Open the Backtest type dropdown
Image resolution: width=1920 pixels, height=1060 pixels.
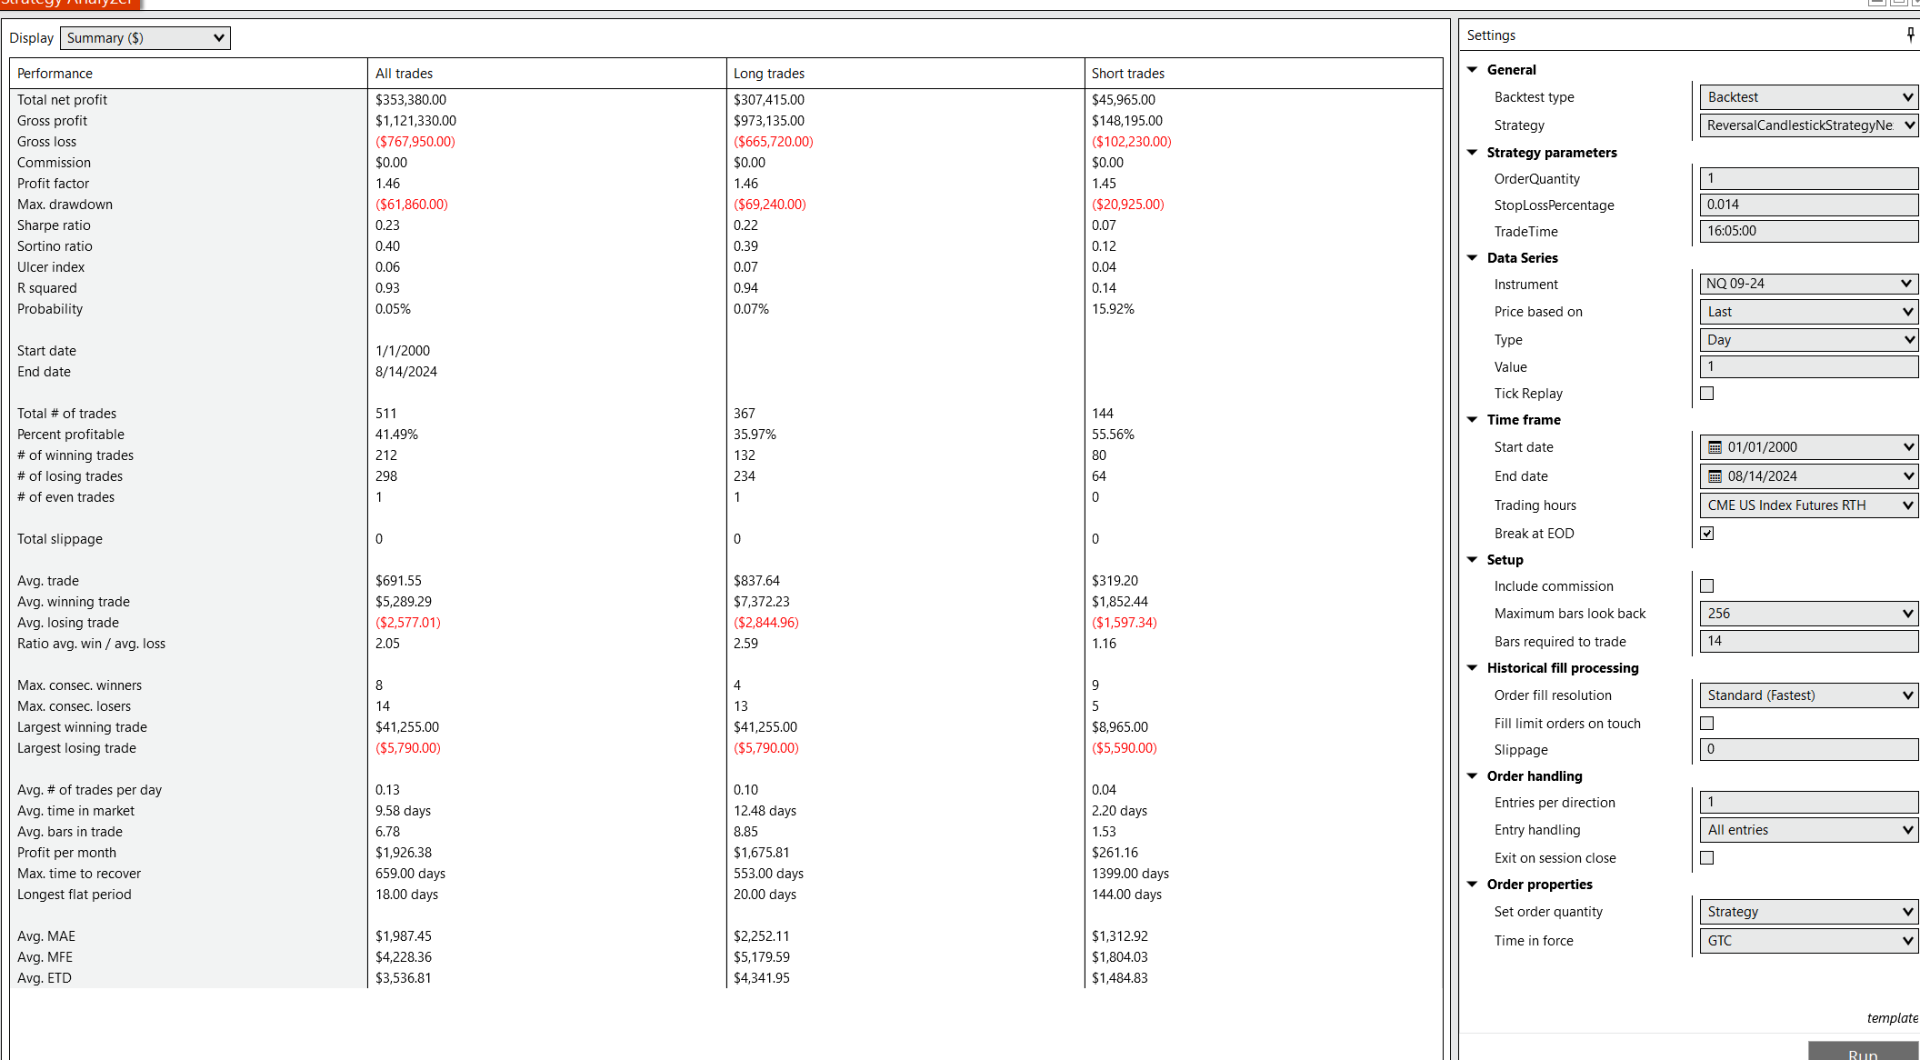pos(1809,97)
